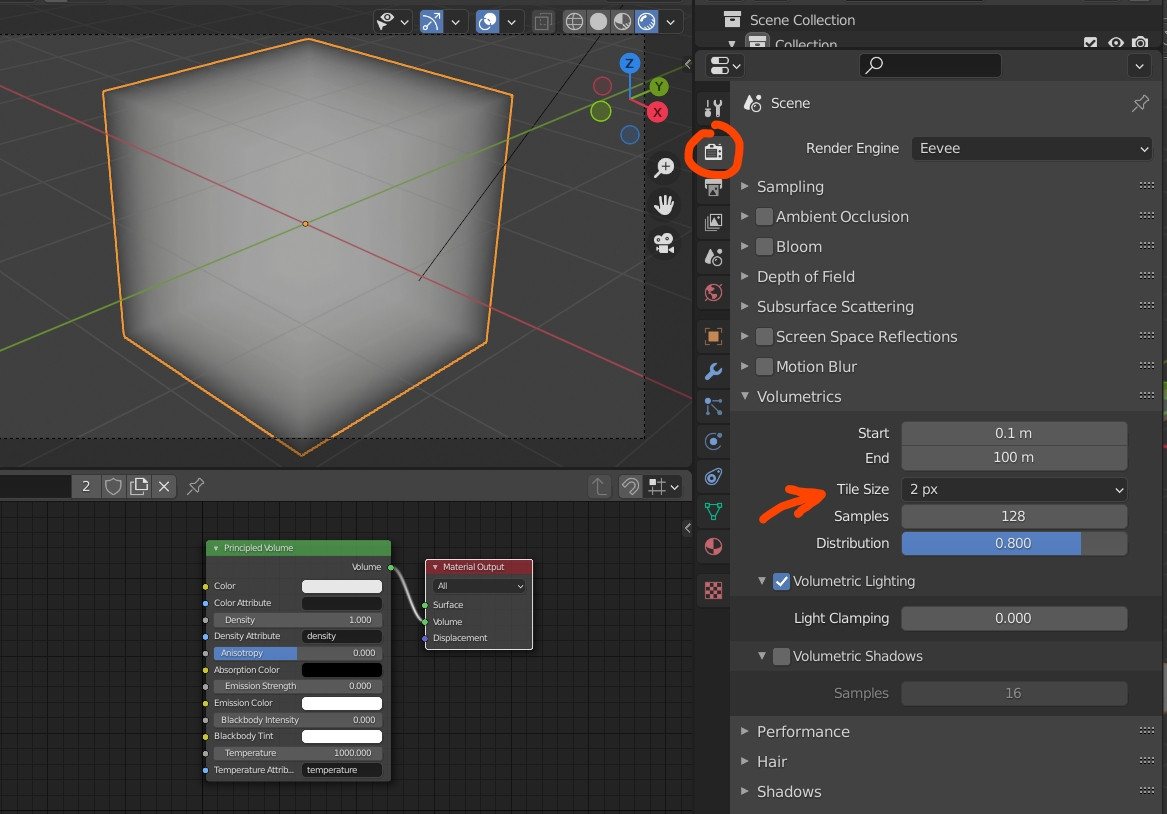
Task: Open the Physics Properties tab
Action: pos(713,441)
